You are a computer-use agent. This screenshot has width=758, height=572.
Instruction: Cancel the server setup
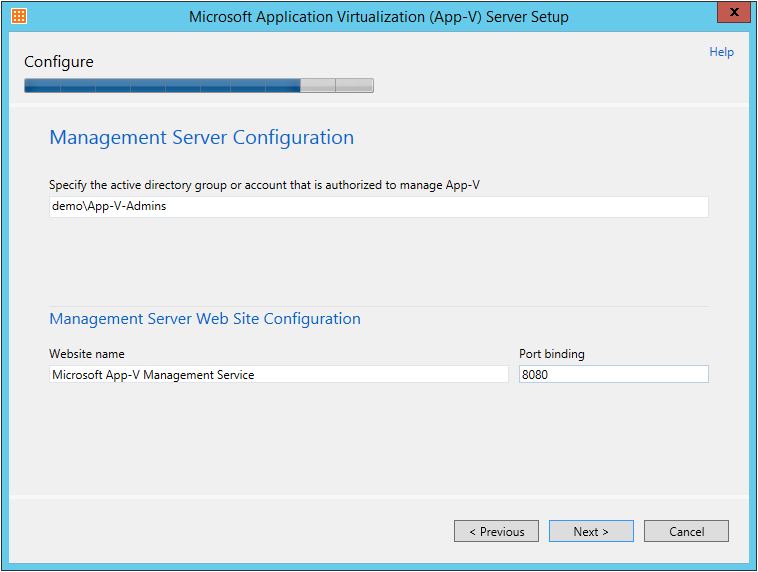pos(686,531)
